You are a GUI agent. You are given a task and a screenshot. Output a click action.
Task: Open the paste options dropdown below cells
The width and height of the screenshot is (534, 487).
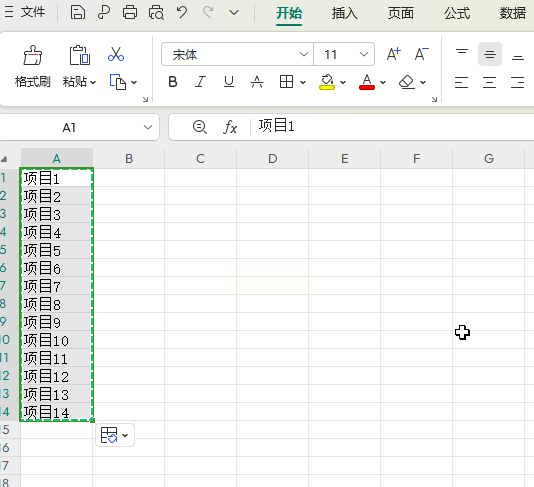point(115,435)
